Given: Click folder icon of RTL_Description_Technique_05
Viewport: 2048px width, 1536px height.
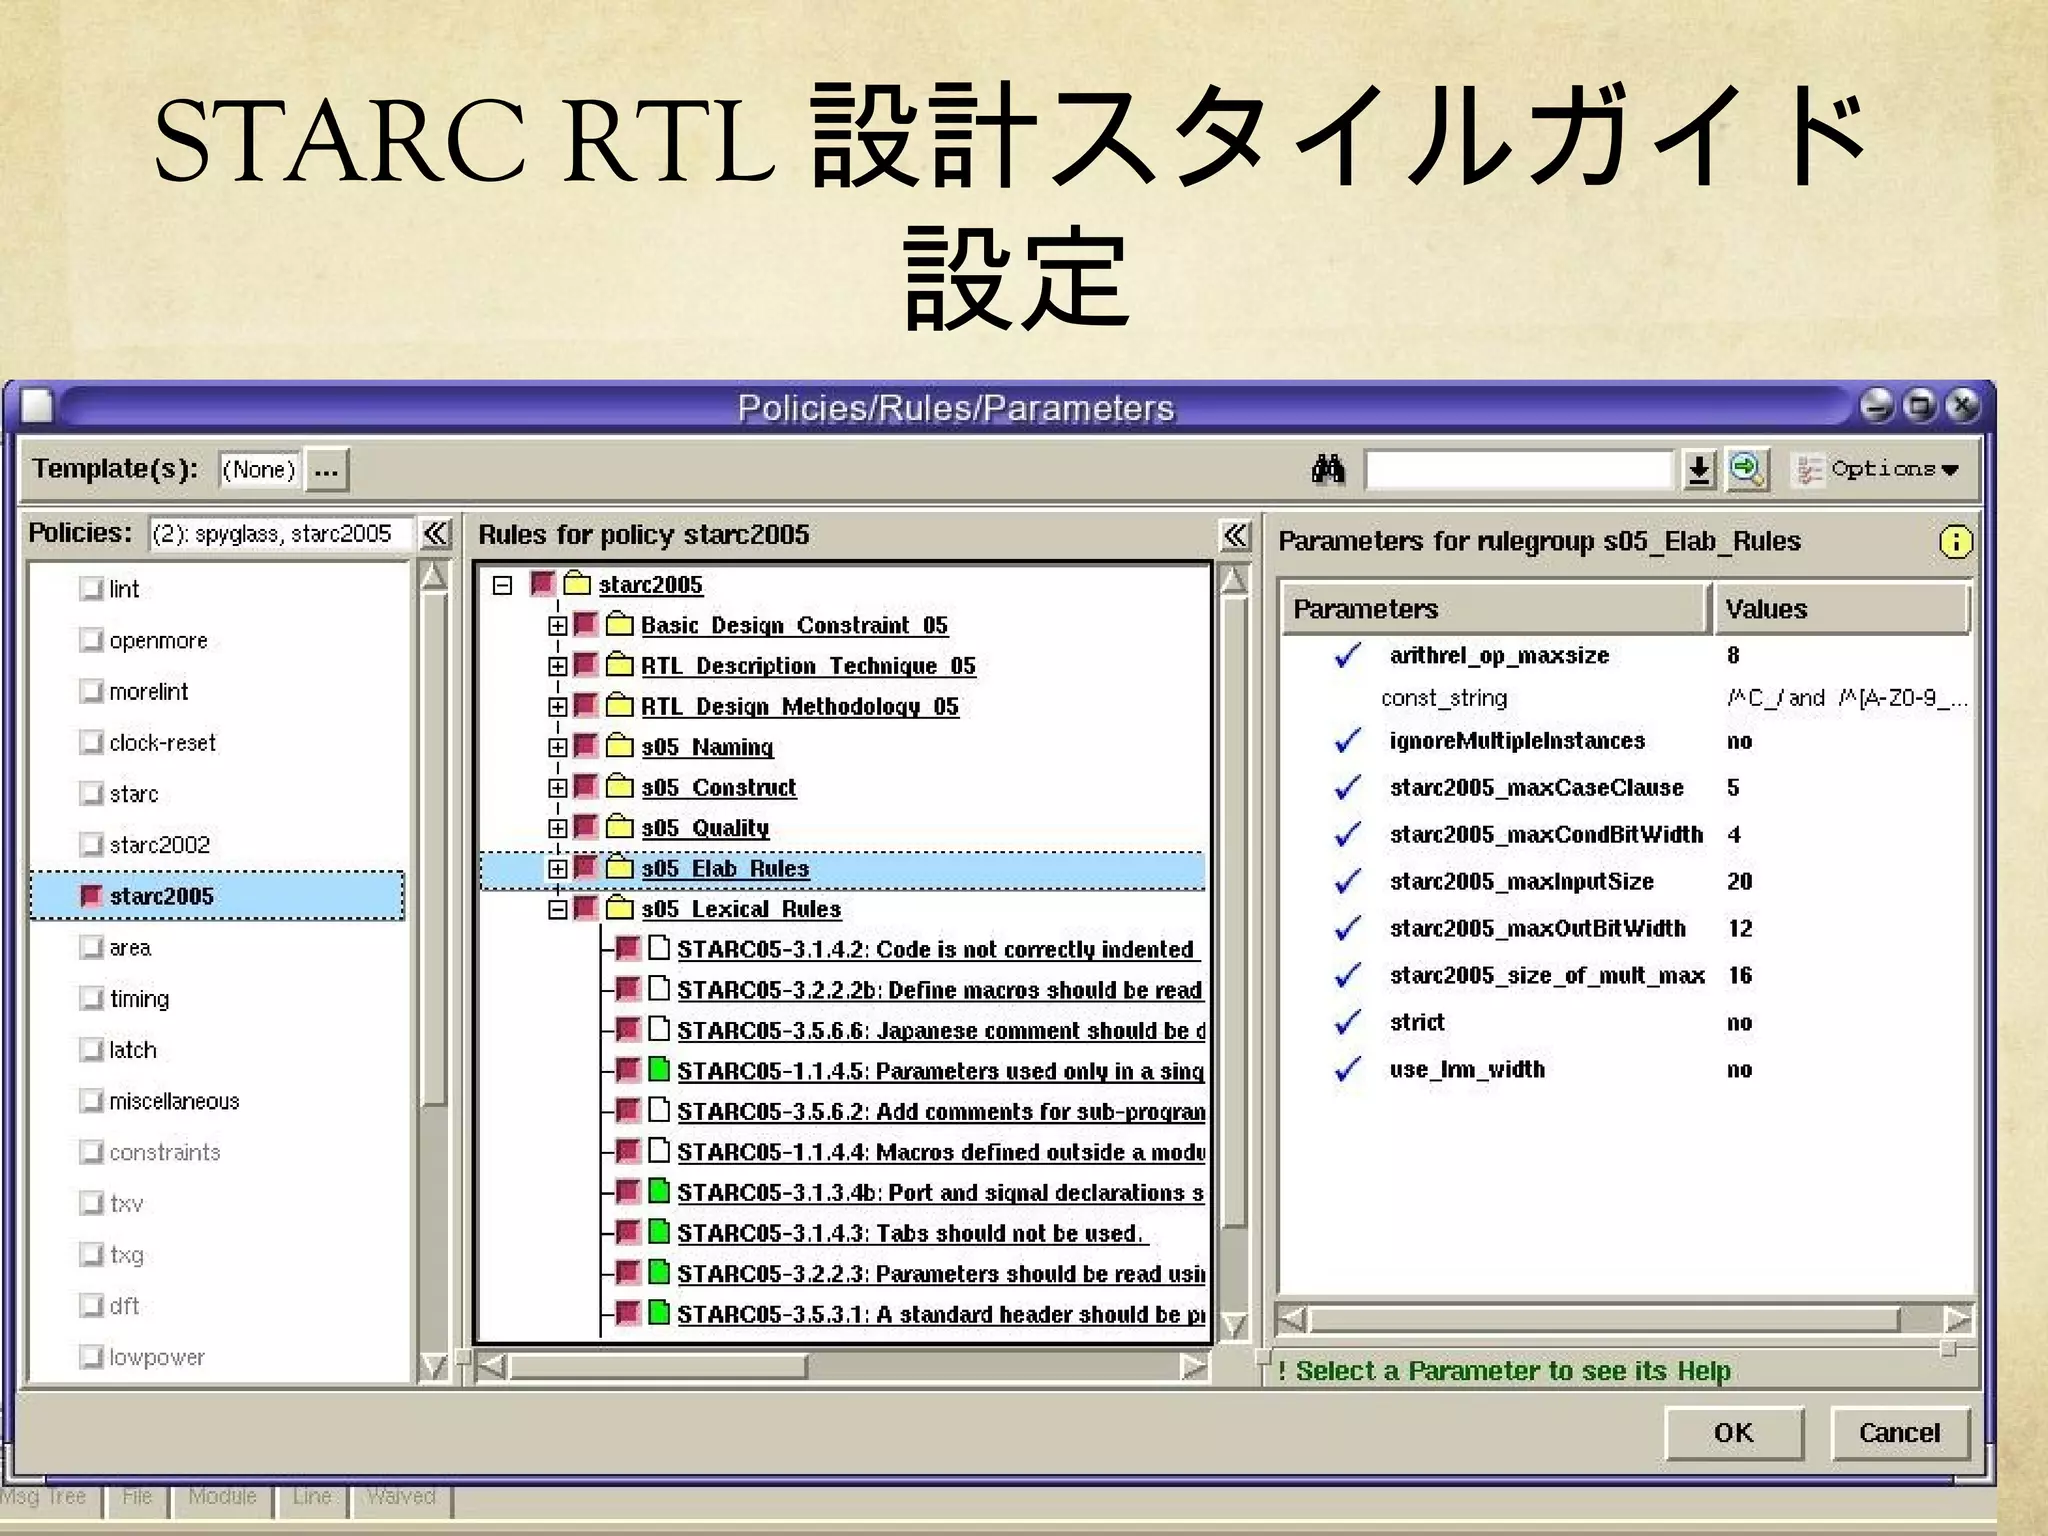Looking at the screenshot, I should (620, 665).
